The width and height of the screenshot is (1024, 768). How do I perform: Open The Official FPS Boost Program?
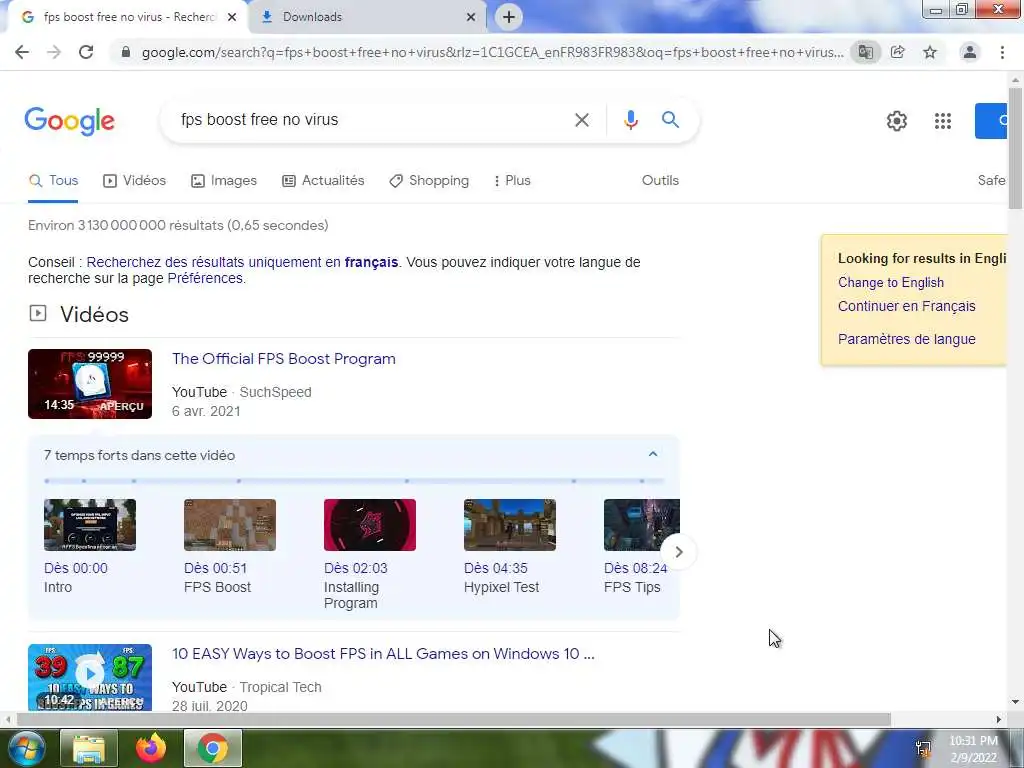[284, 359]
